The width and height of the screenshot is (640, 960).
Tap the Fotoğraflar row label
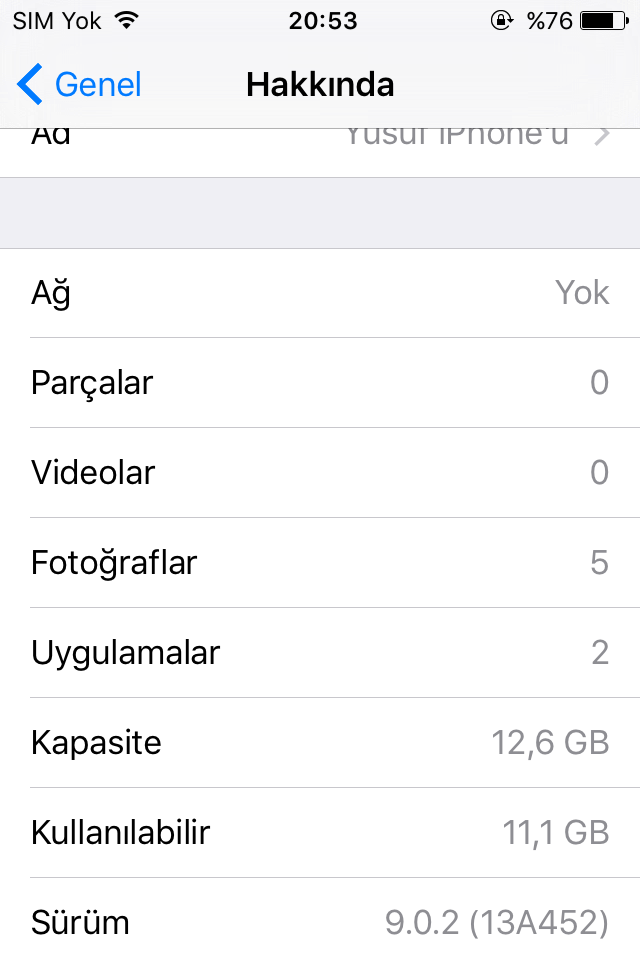click(x=114, y=563)
